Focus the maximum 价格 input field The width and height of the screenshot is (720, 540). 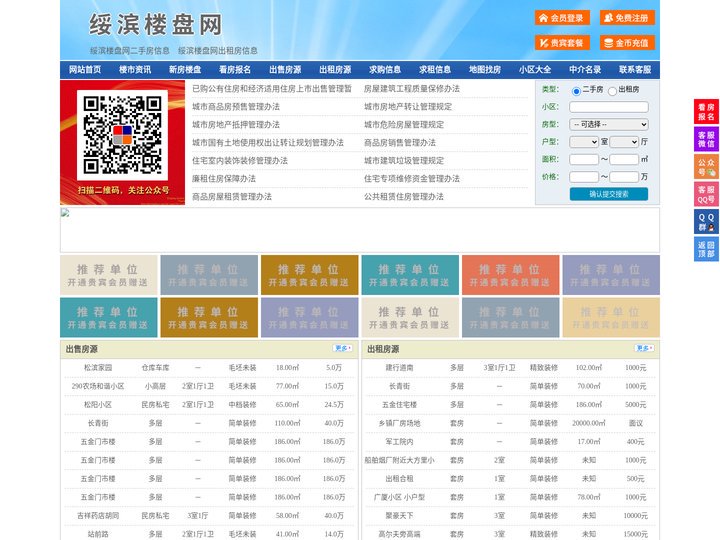[x=624, y=177]
